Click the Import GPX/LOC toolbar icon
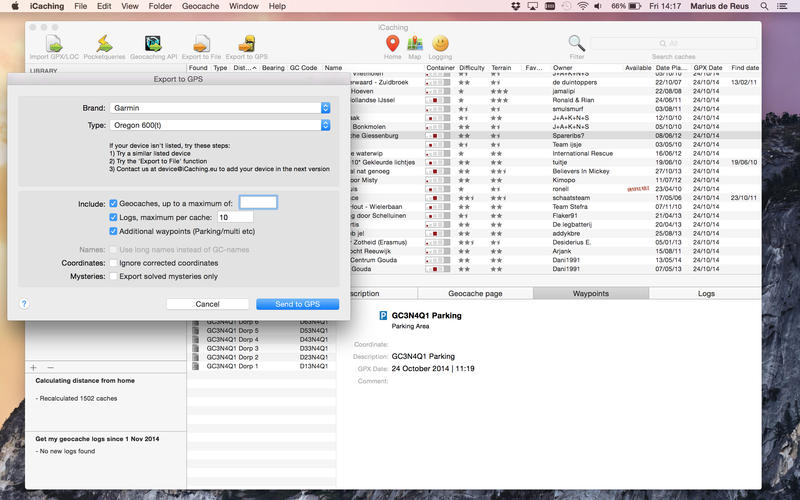Image resolution: width=800 pixels, height=500 pixels. (54, 44)
